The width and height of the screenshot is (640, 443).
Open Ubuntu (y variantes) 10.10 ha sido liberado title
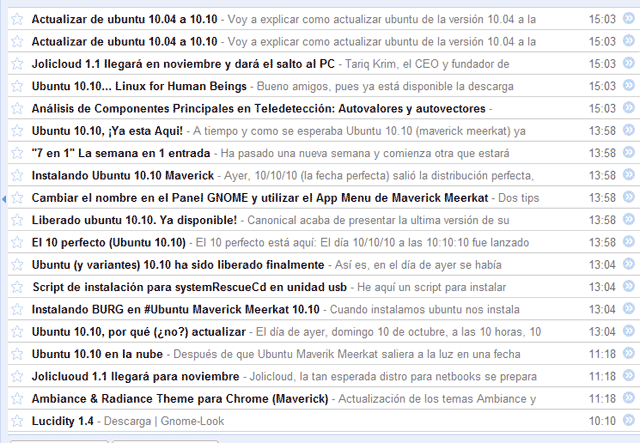pyautogui.click(x=178, y=265)
